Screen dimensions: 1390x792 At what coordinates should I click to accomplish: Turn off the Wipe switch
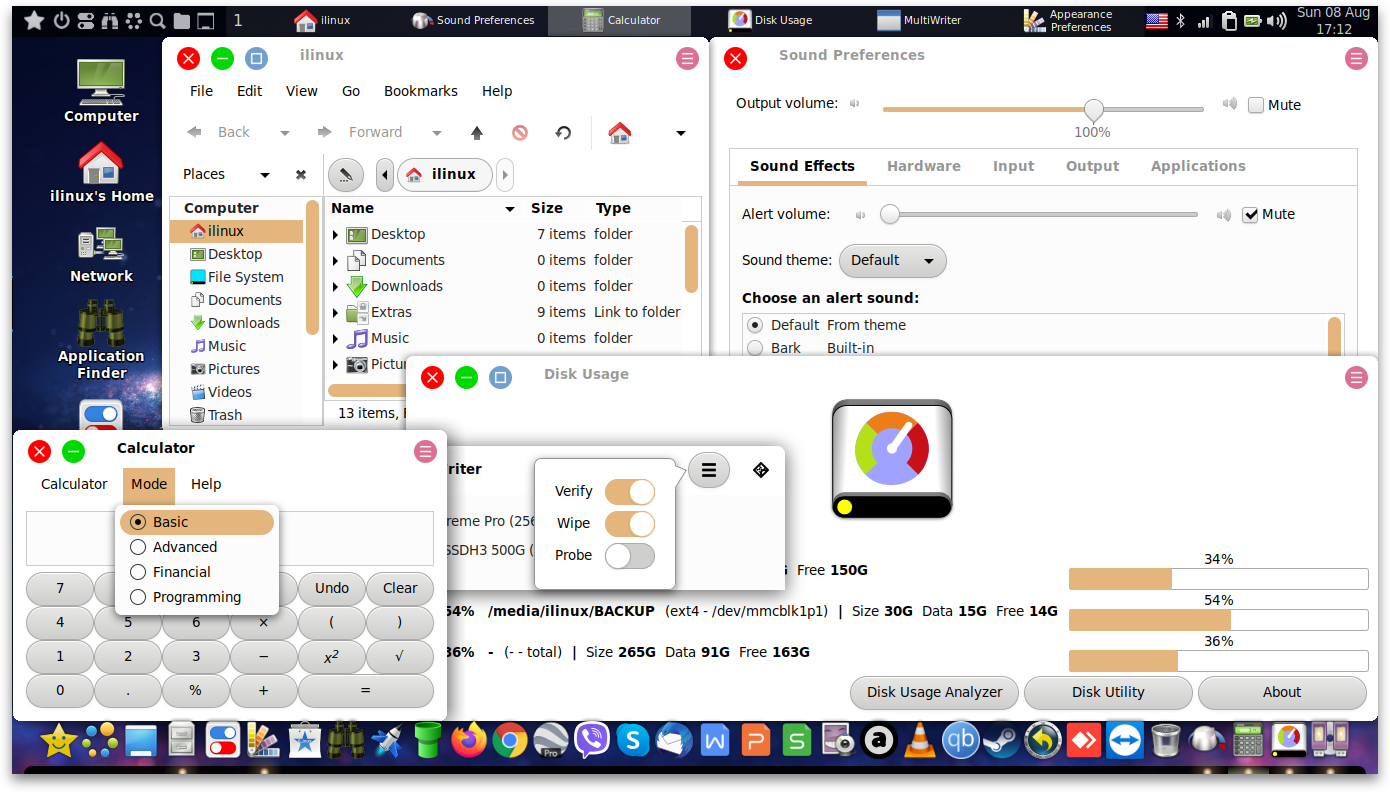tap(630, 523)
